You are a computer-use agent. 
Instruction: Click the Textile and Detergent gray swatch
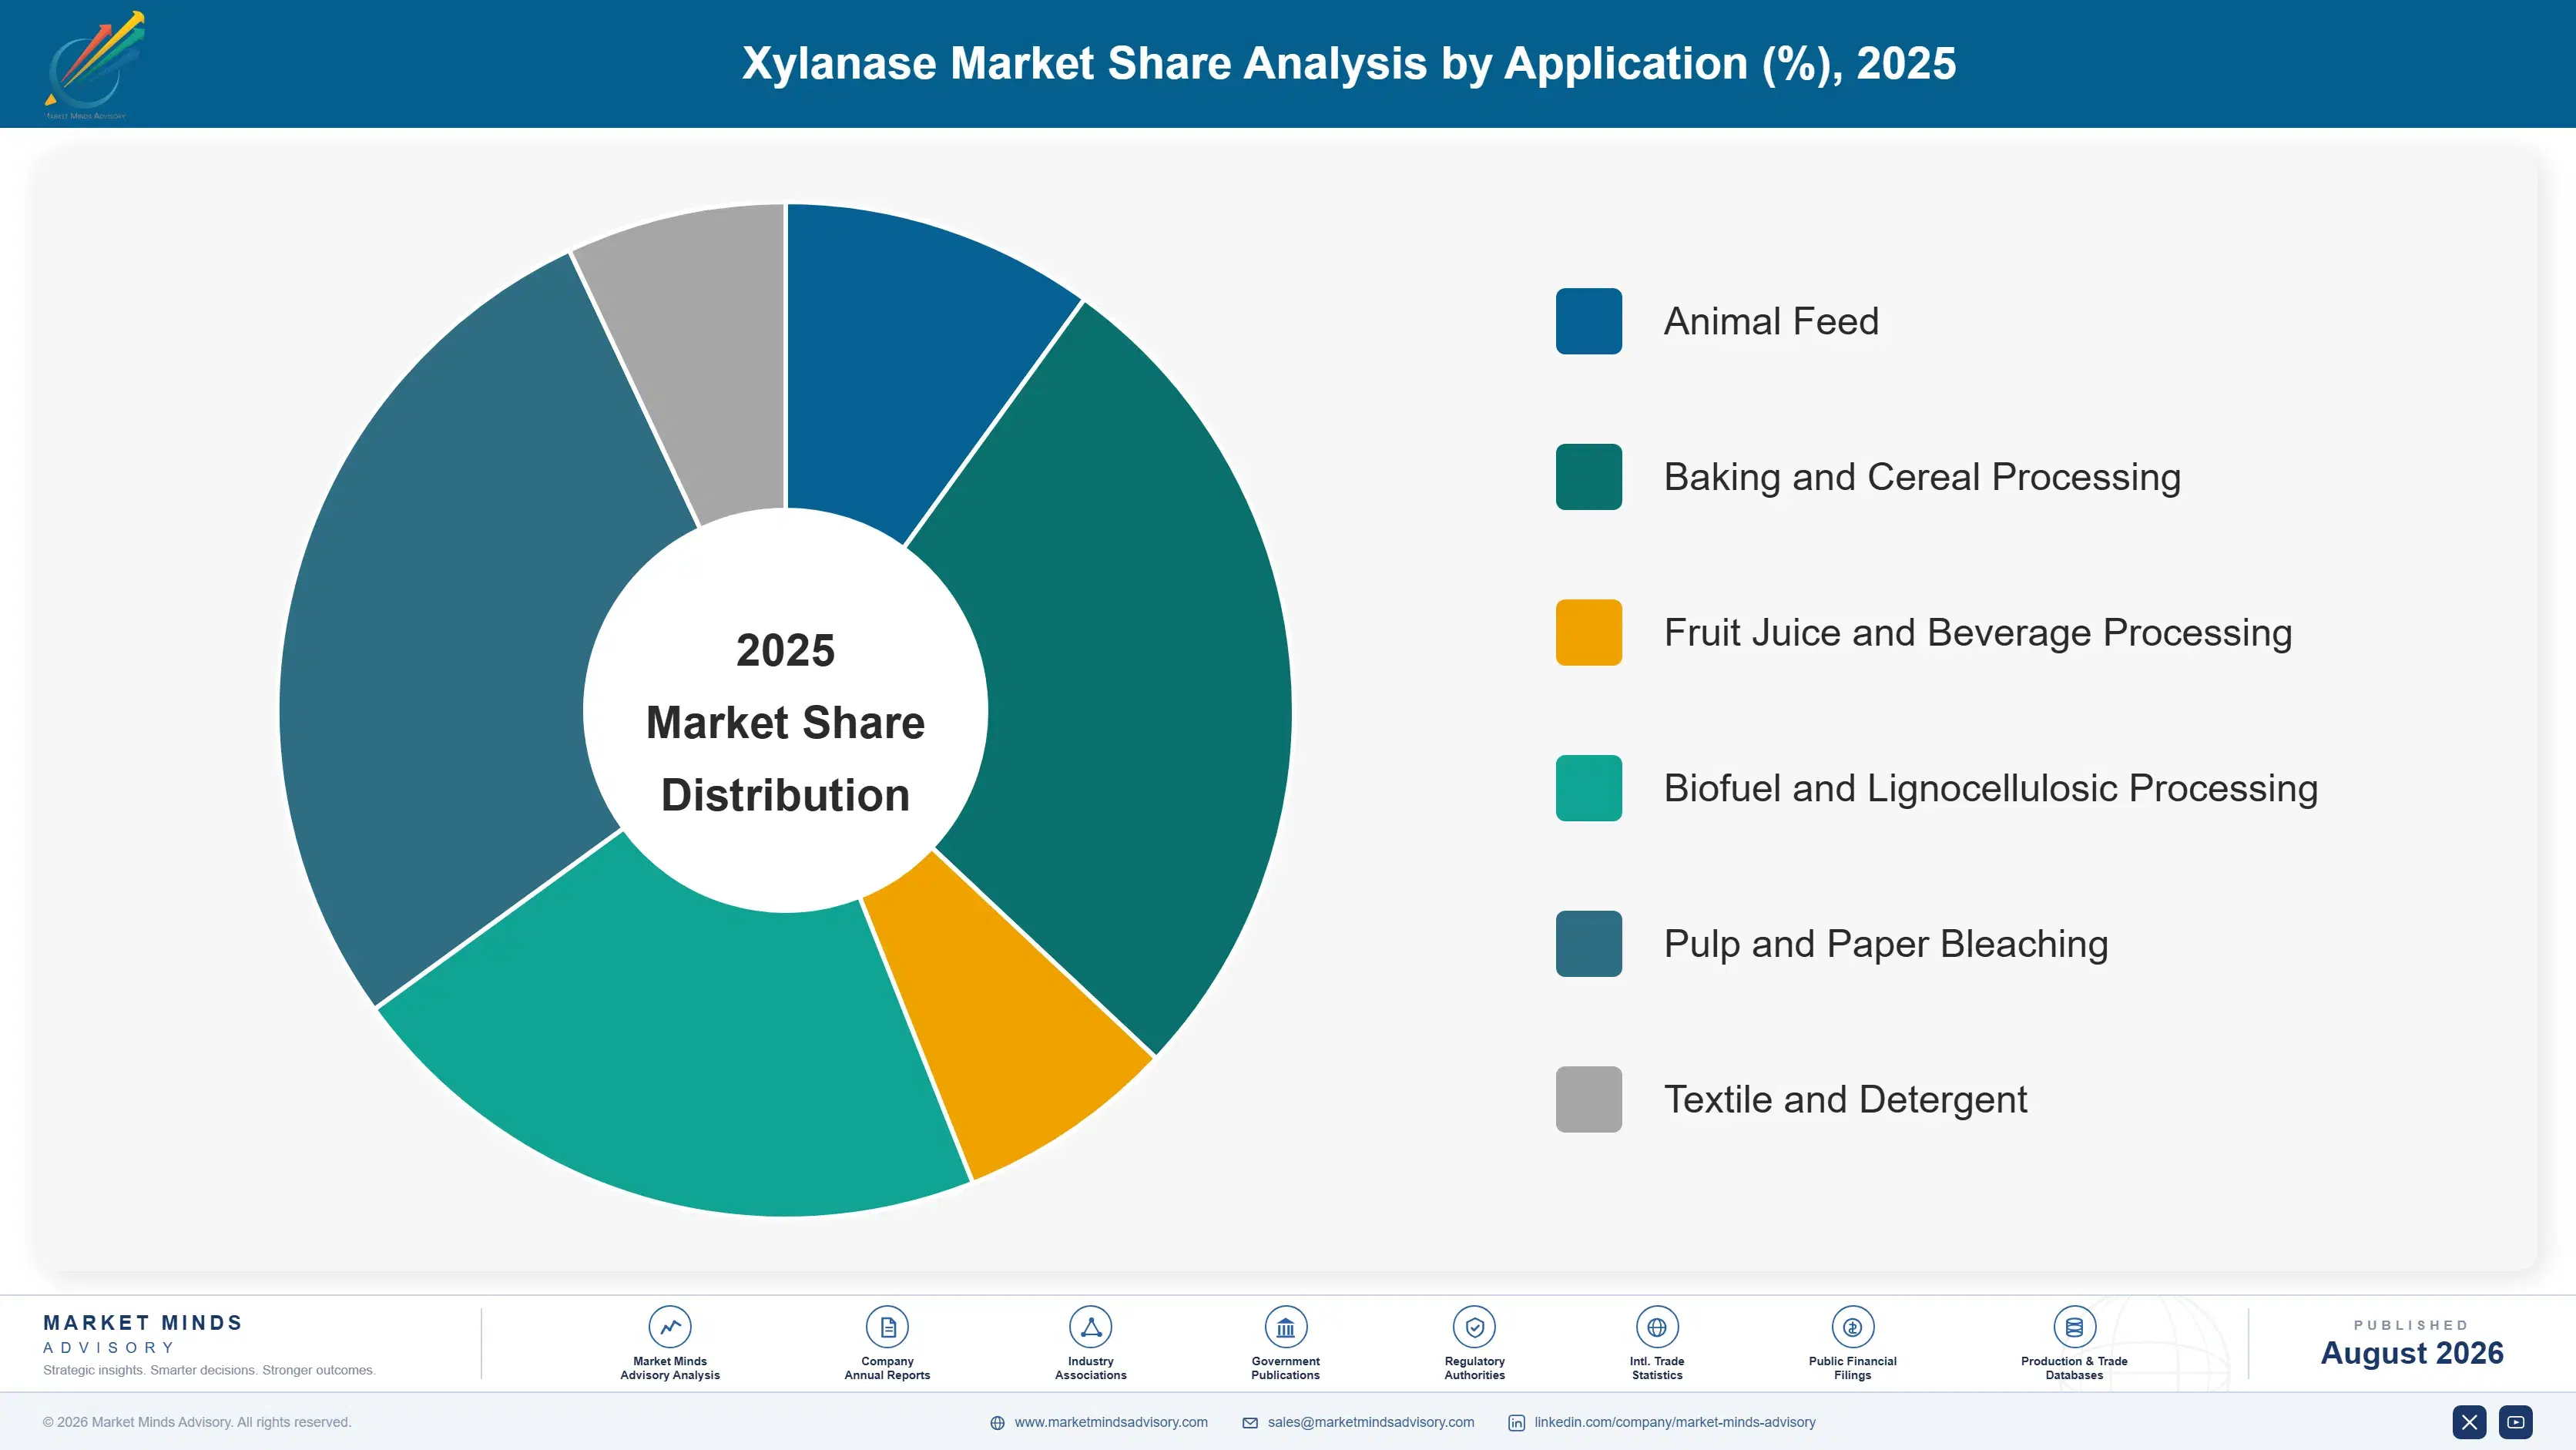(x=1588, y=1099)
